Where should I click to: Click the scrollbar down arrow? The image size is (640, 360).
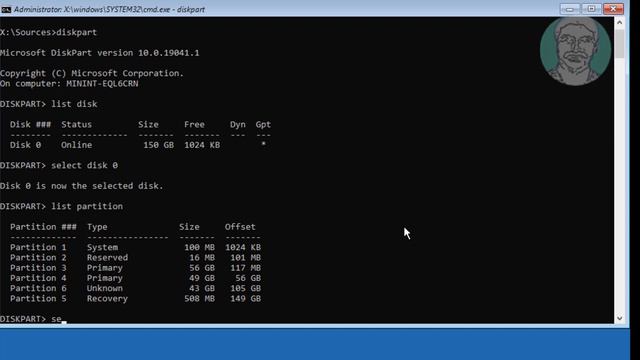[620, 318]
